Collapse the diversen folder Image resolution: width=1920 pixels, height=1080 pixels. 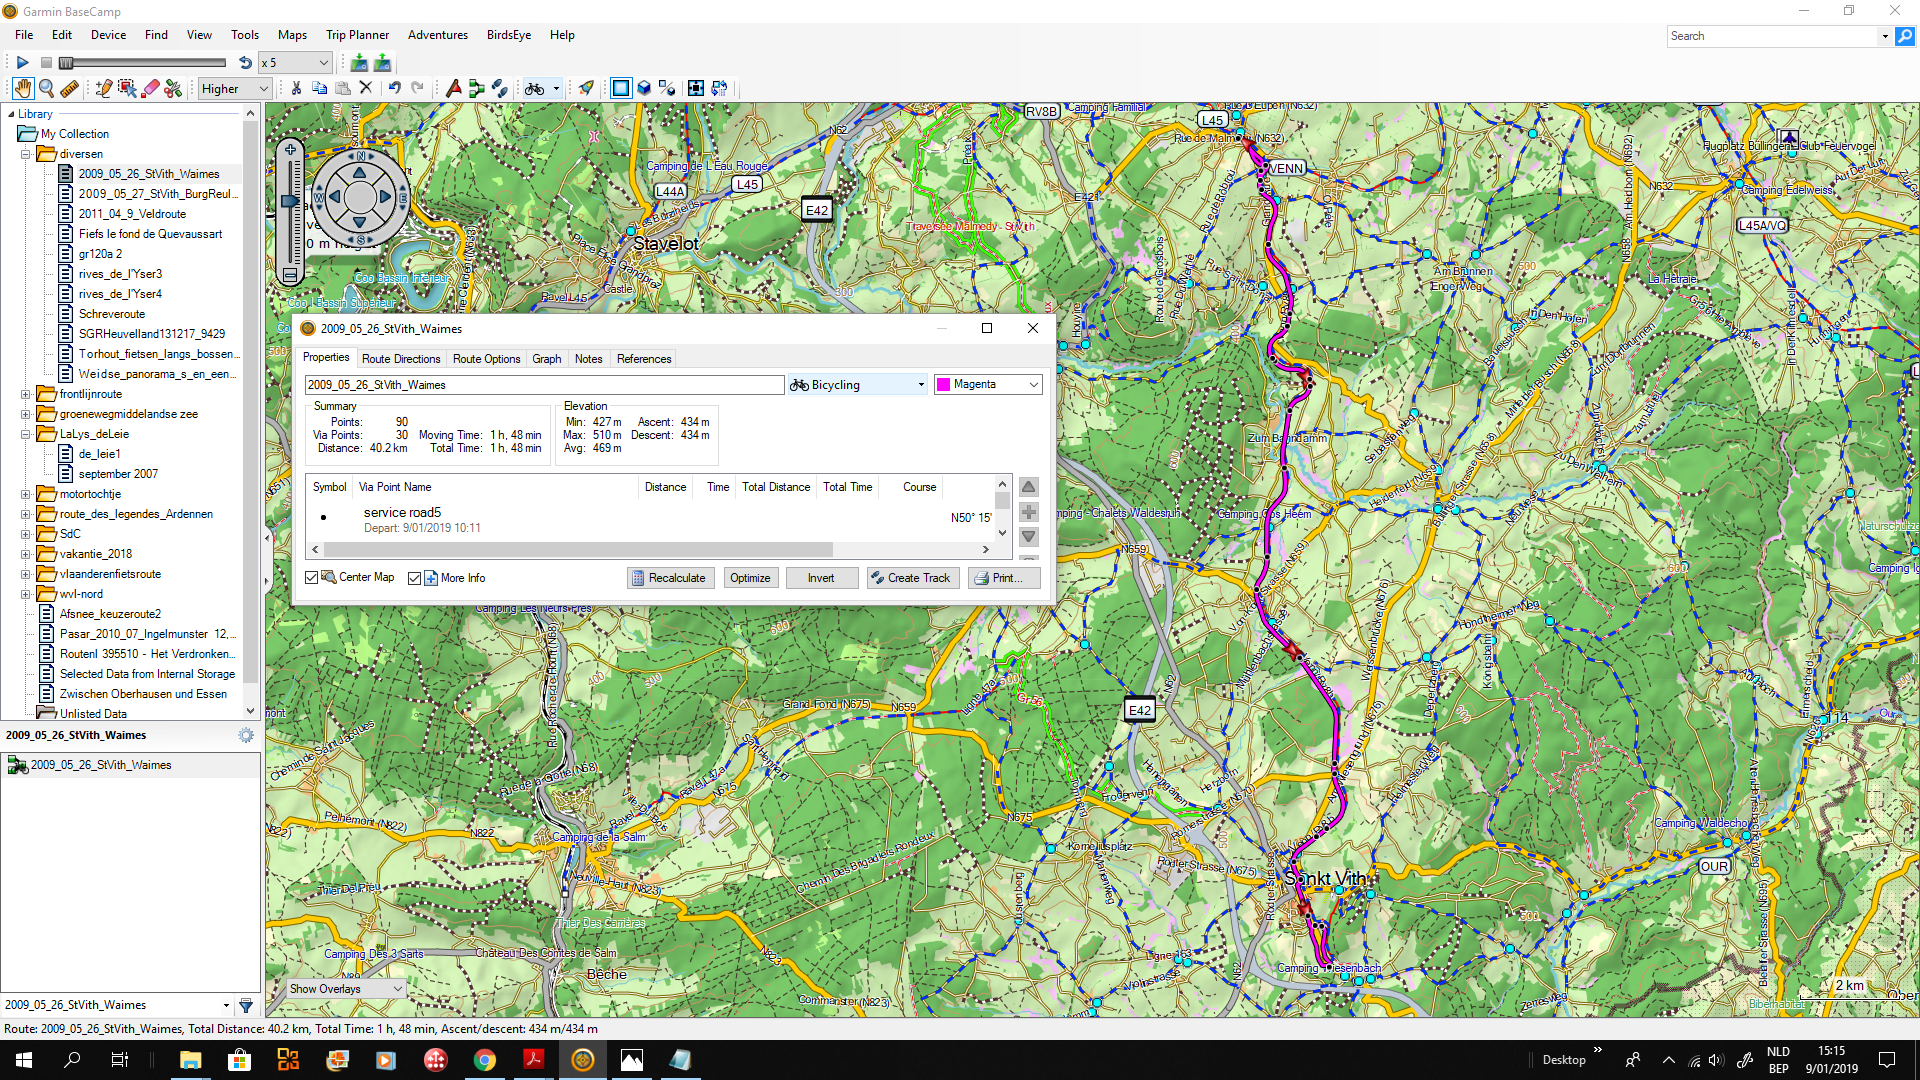pyautogui.click(x=26, y=154)
